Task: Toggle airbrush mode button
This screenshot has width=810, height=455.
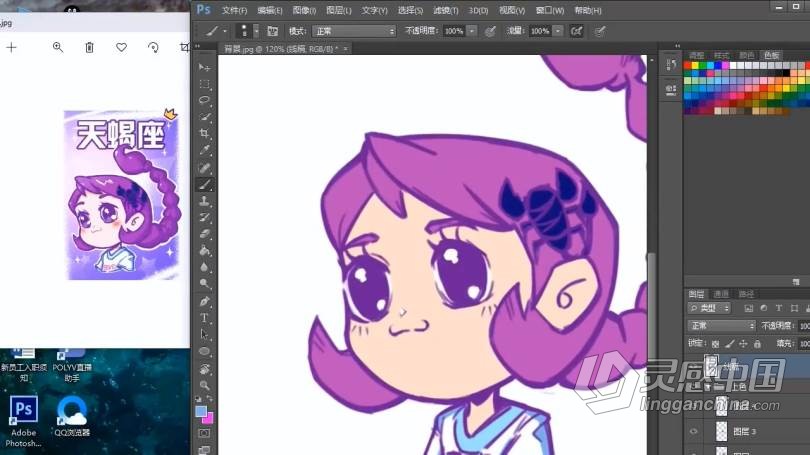Action: pyautogui.click(x=577, y=31)
